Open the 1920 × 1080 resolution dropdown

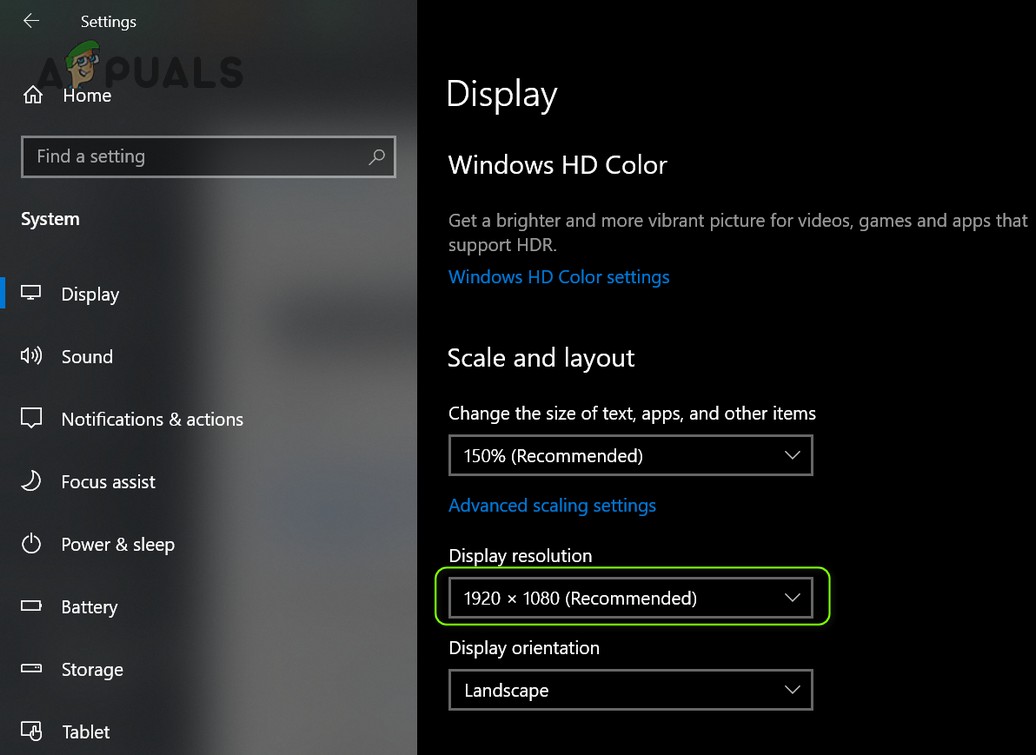(x=630, y=598)
